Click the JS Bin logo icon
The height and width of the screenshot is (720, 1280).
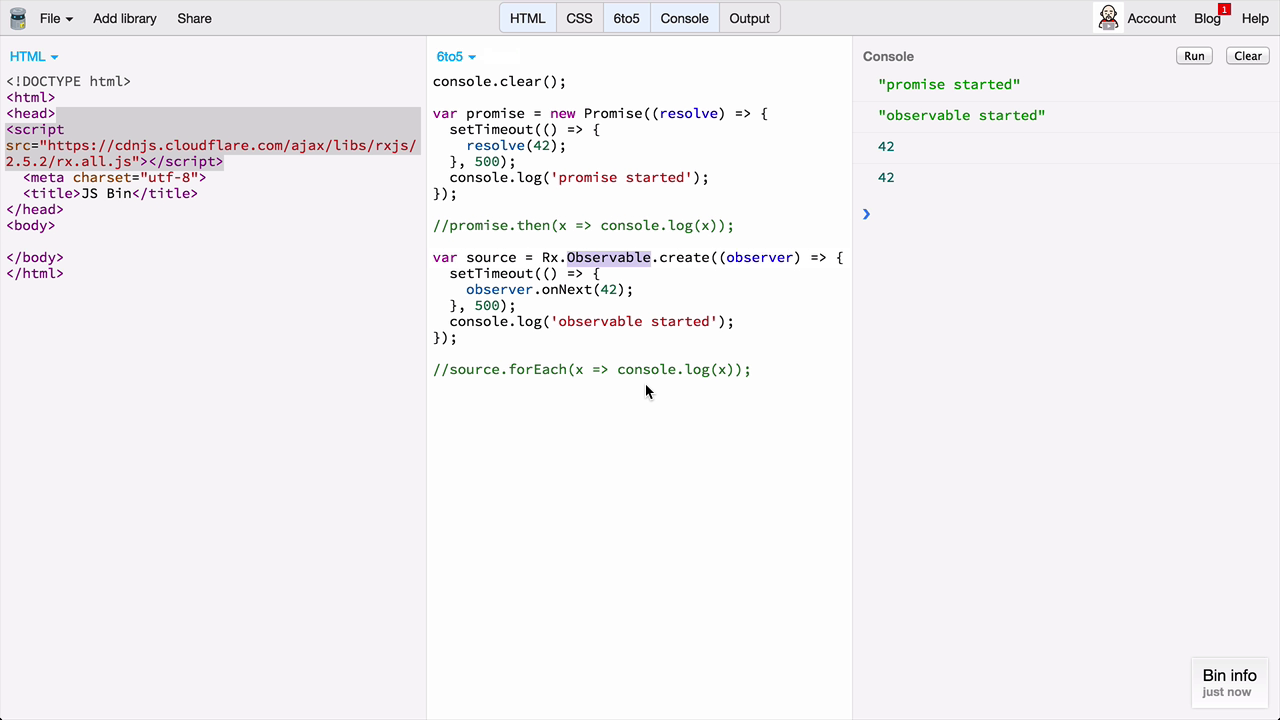click(17, 18)
